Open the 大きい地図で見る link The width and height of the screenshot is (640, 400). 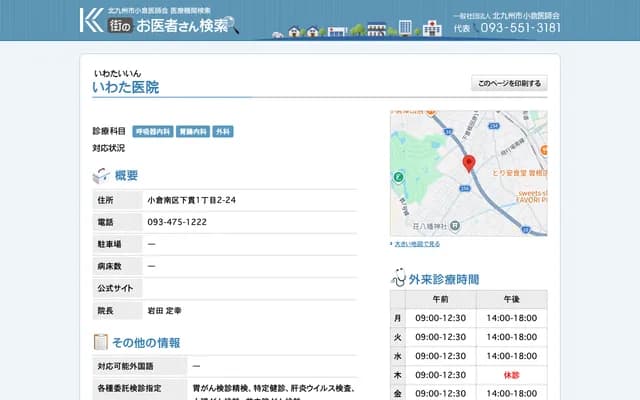(x=417, y=243)
